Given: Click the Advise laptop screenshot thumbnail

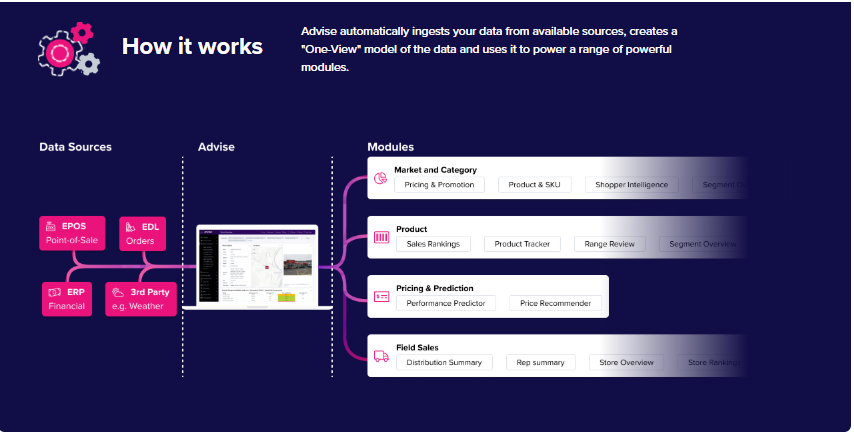Looking at the screenshot, I should 257,267.
